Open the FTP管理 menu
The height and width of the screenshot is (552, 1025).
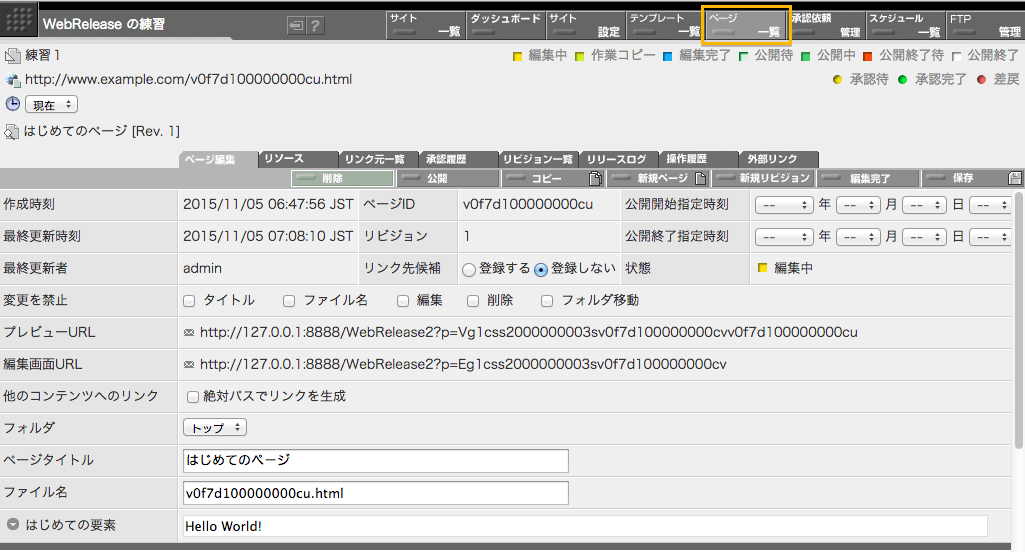point(985,25)
